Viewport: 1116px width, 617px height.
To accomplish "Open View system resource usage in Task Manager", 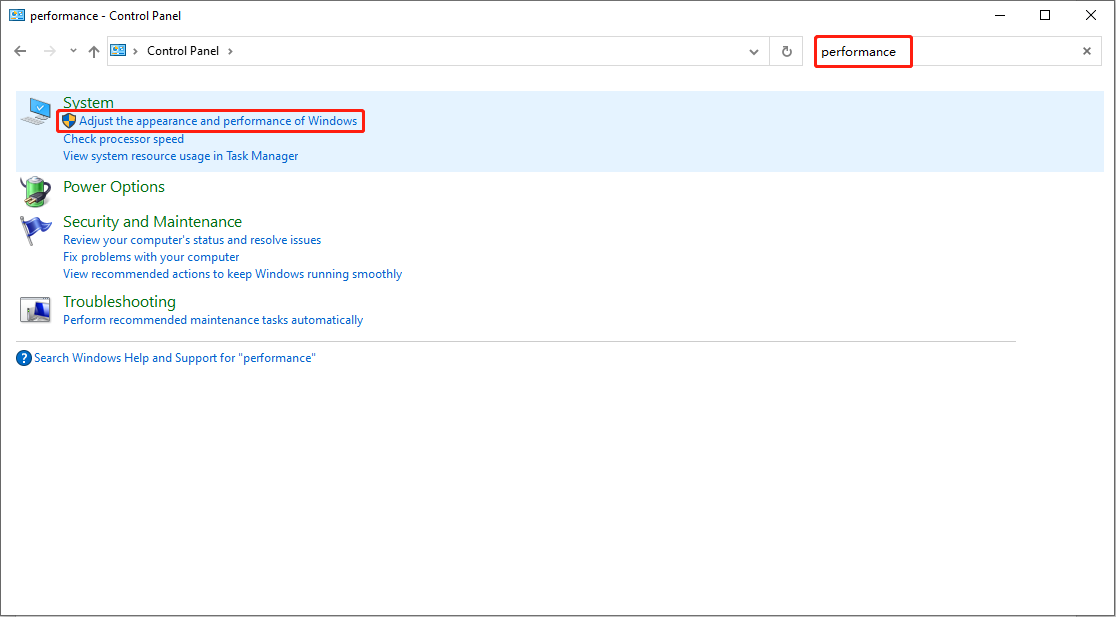I will click(180, 155).
